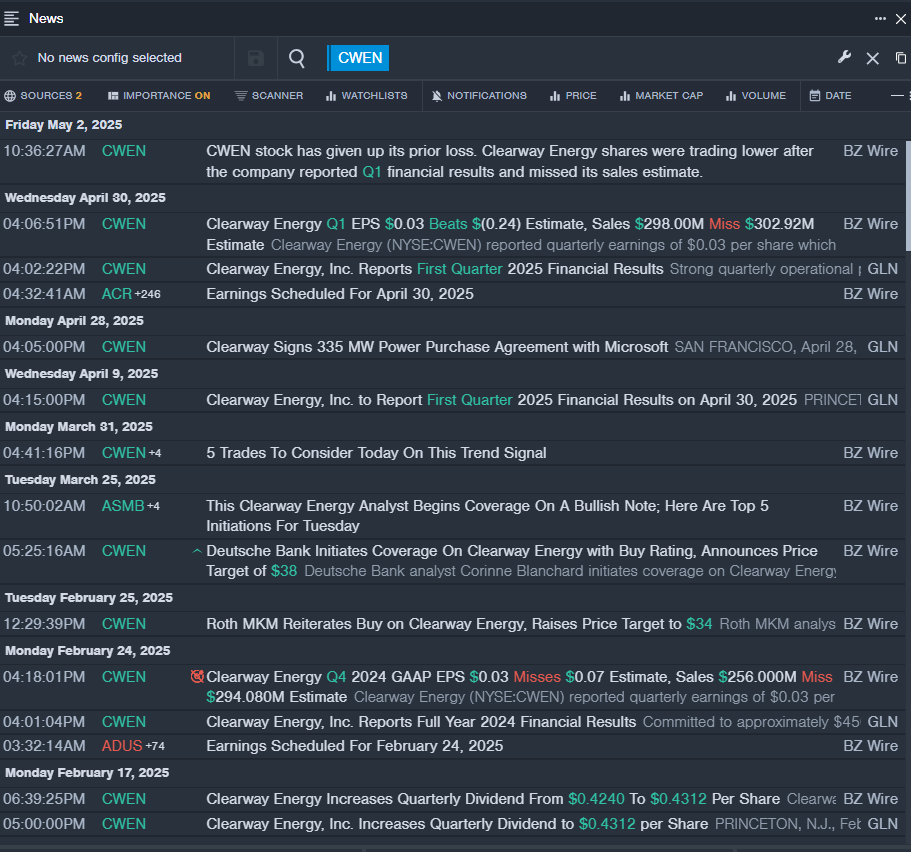Click the ADUS ticker symbol
Screen dimensions: 911x852
(x=122, y=746)
